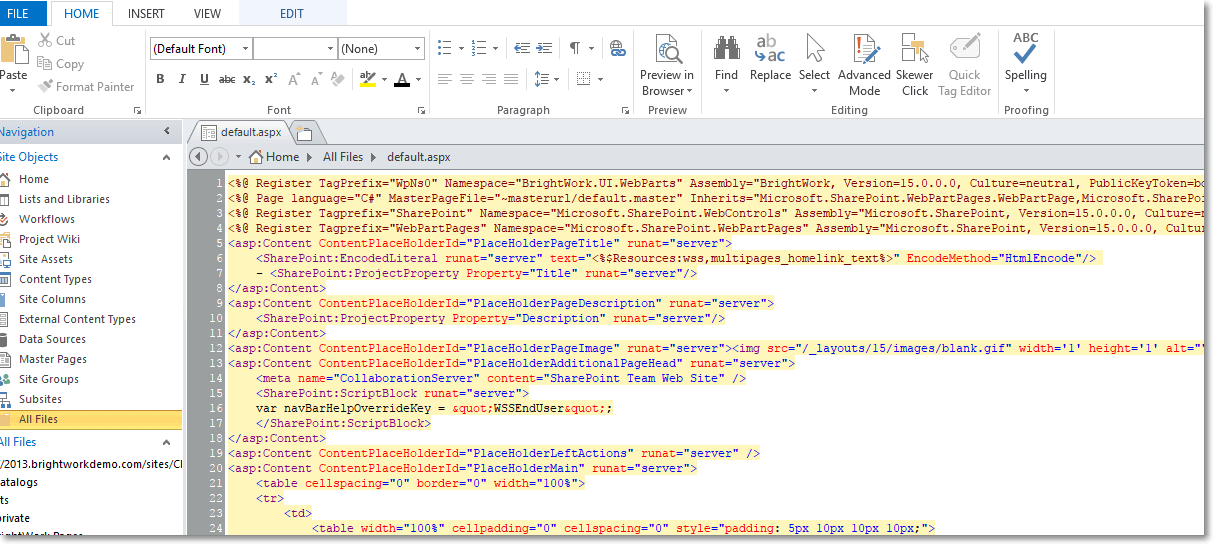Viewport: 1213px width, 544px height.
Task: Open the borders dropdown arrow
Action: 599,79
